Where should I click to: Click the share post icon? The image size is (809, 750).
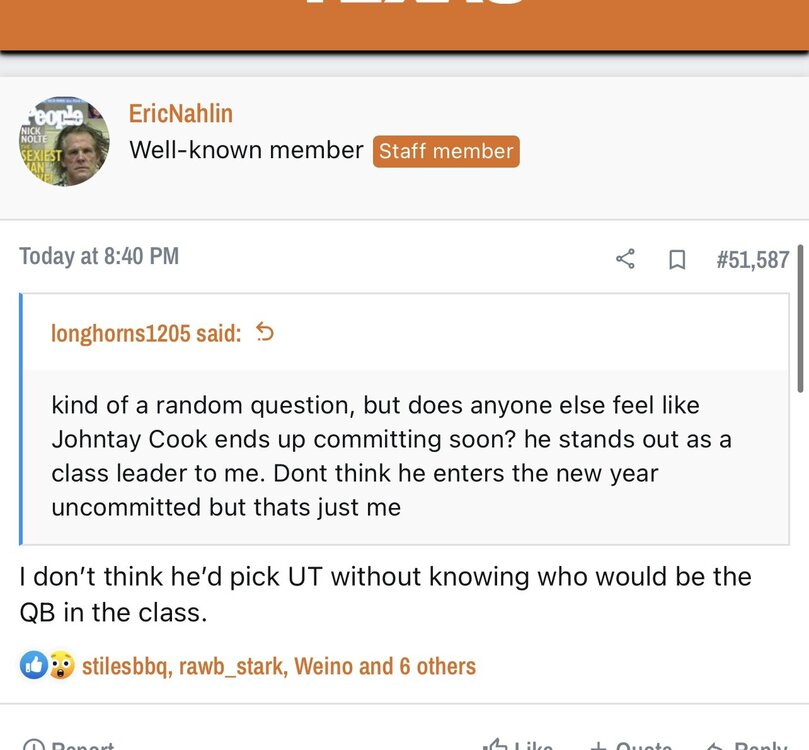[625, 259]
